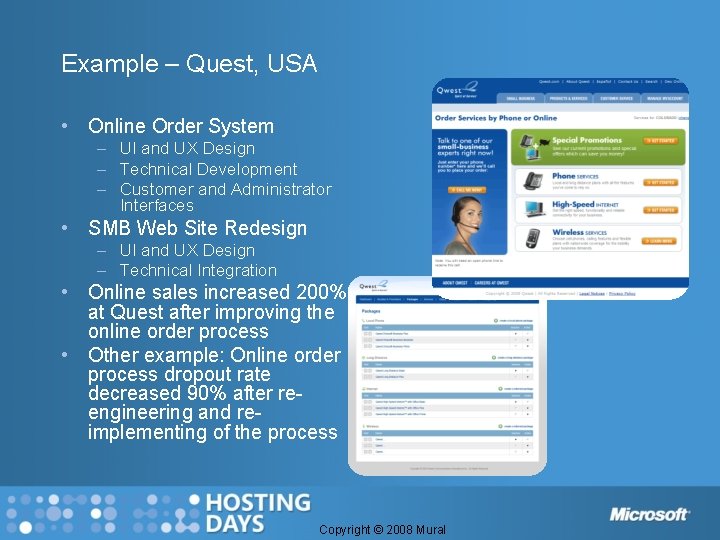Click Get Started for High-Speed Internet
Image resolution: width=720 pixels, height=540 pixels.
(660, 210)
